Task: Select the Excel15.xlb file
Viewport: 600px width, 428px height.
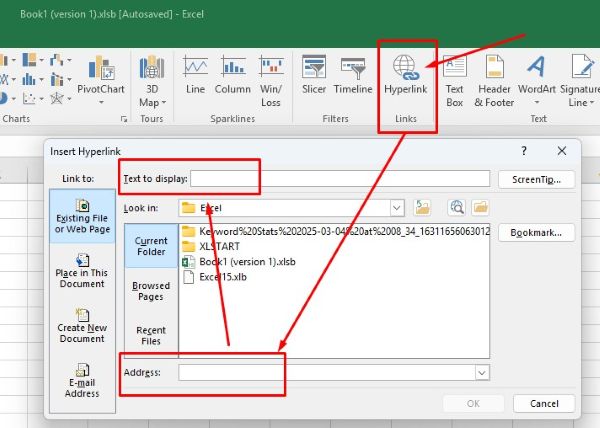Action: [214, 277]
